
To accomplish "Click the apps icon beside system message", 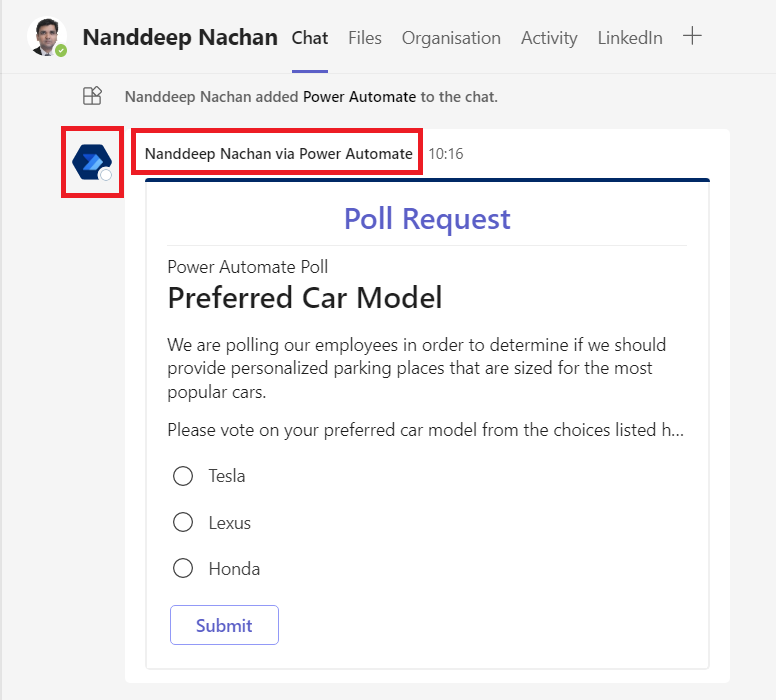I will (92, 96).
